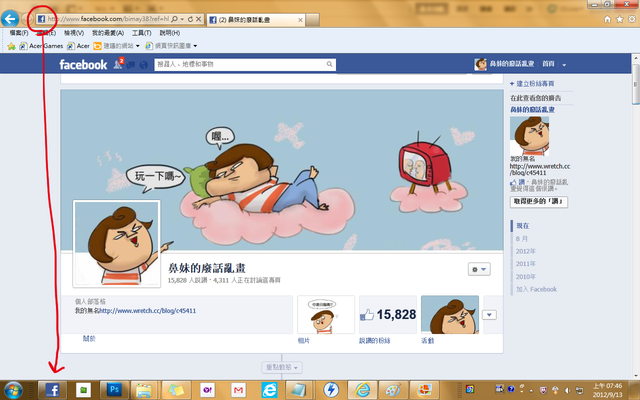Open the Facebook messages icon
The image size is (640, 400).
coord(131,64)
